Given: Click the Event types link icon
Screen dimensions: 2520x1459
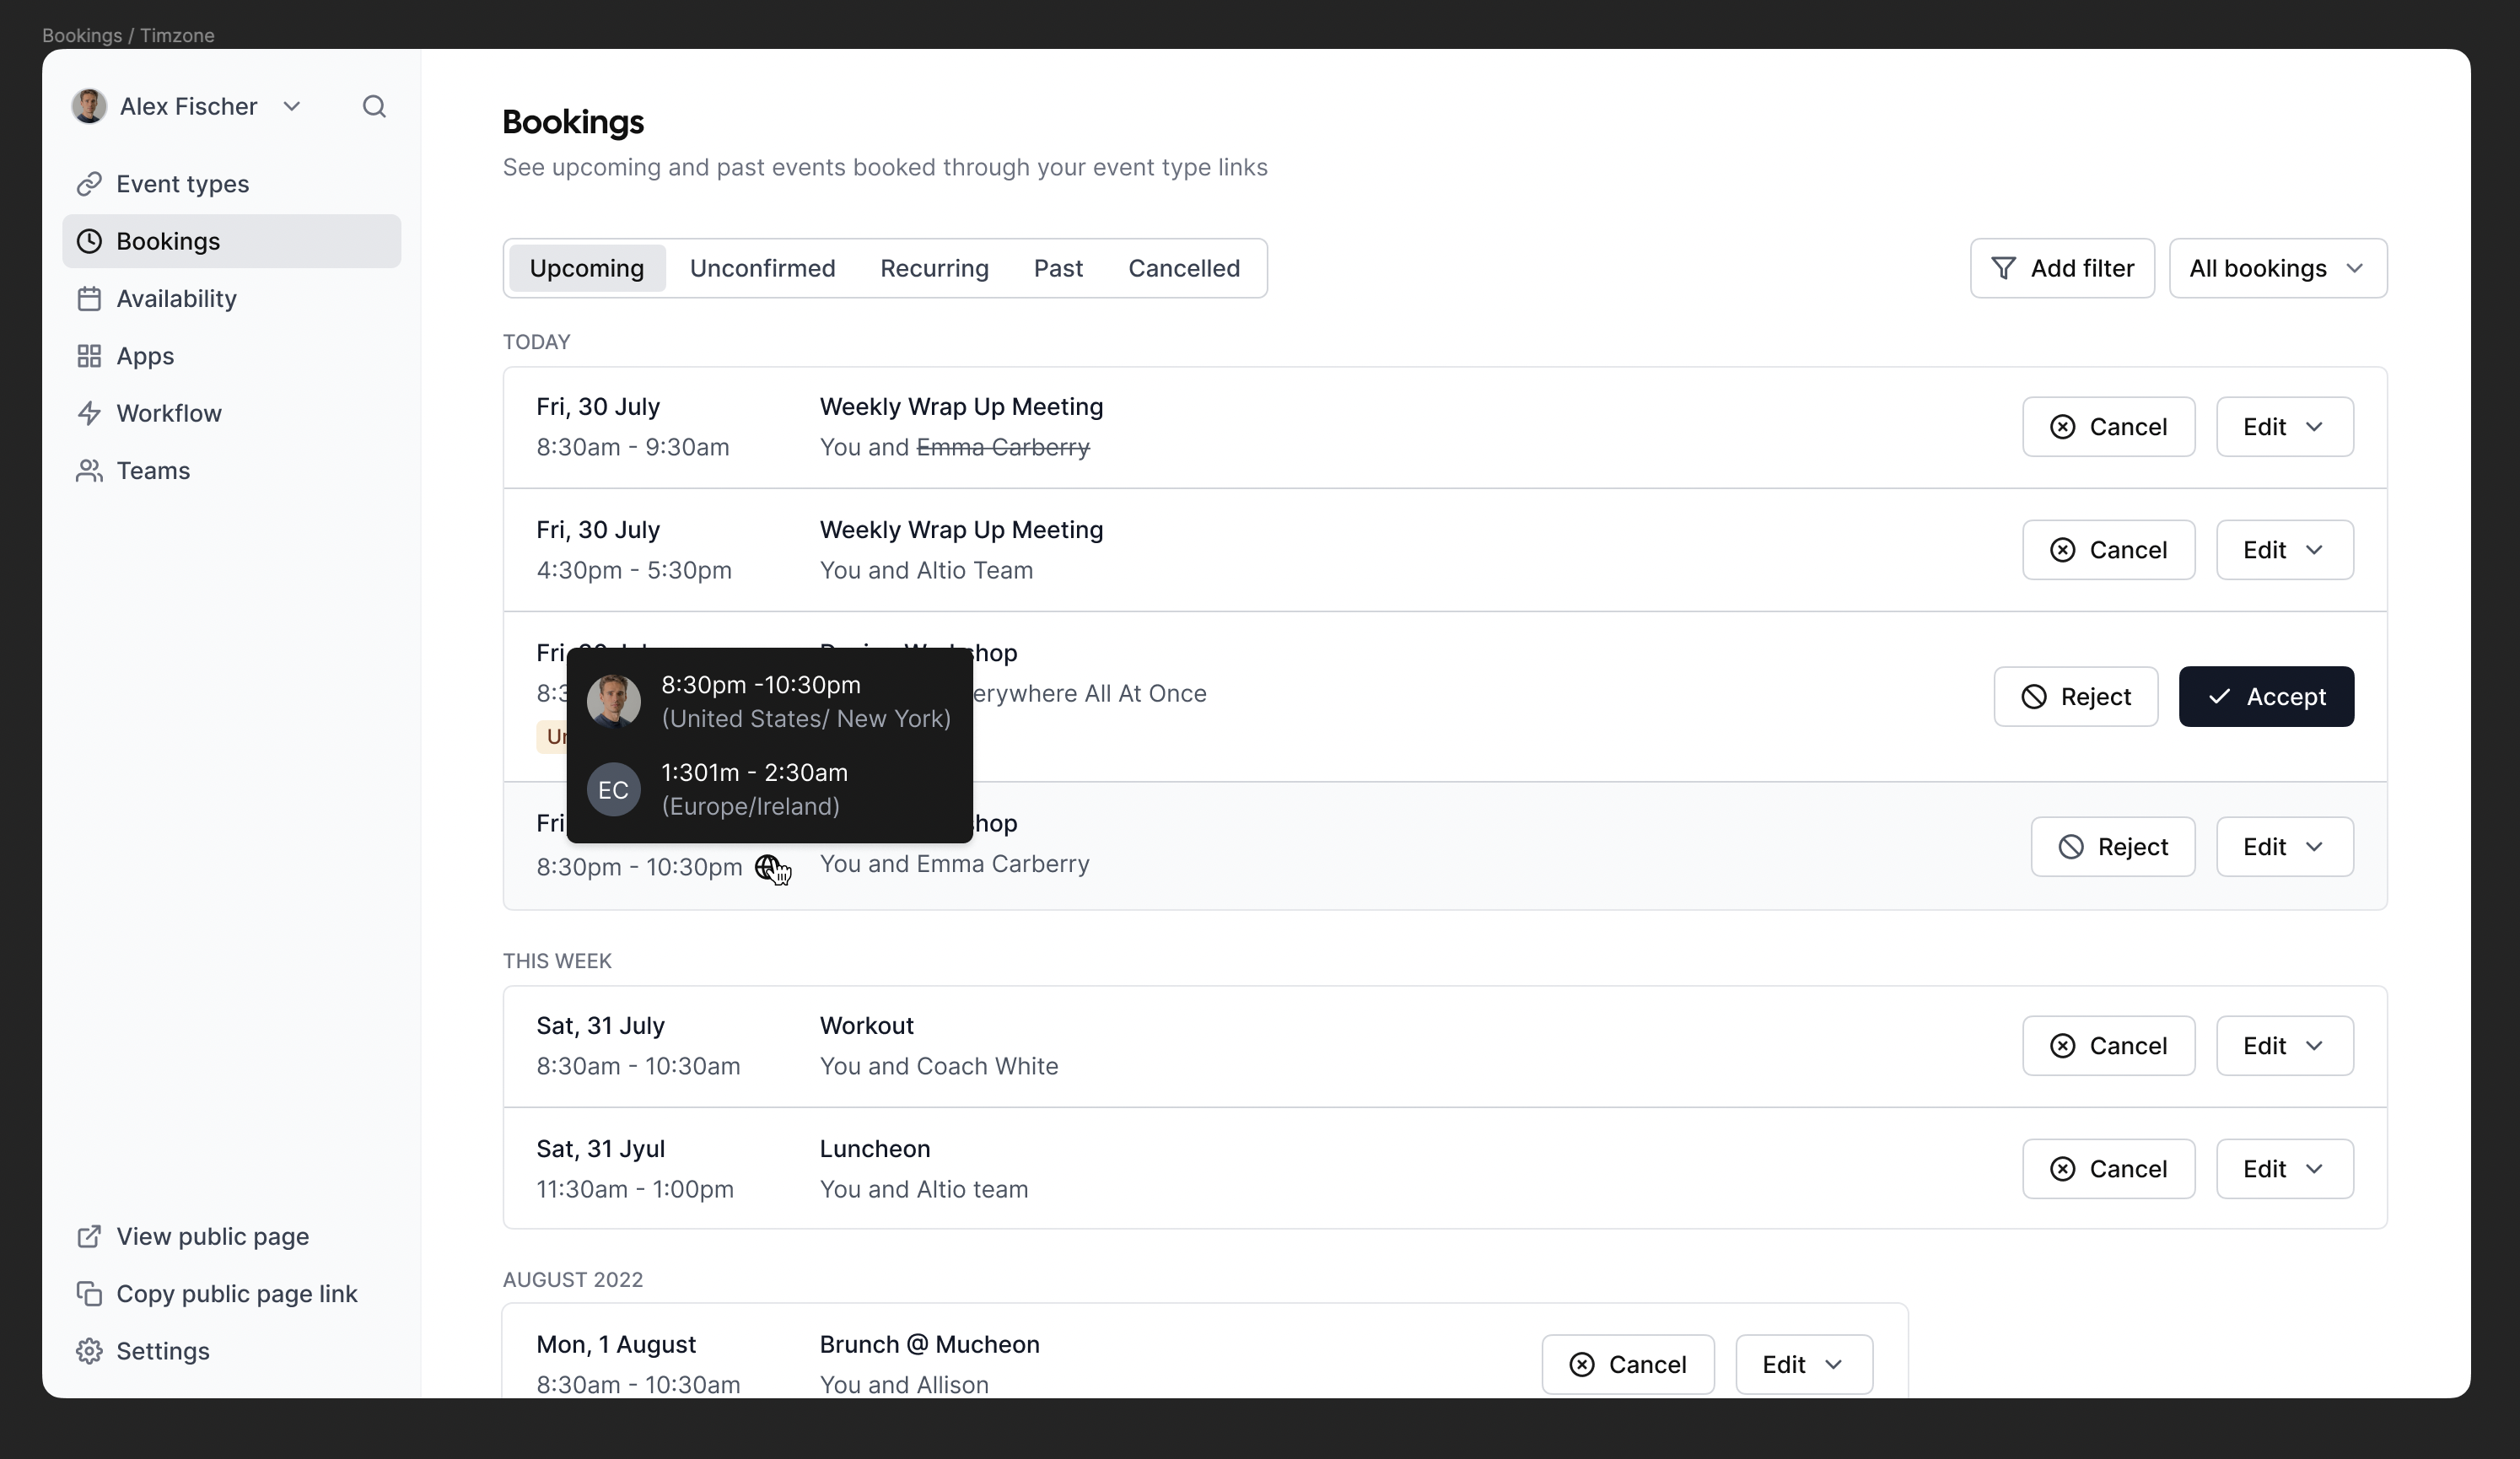Looking at the screenshot, I should (x=89, y=183).
